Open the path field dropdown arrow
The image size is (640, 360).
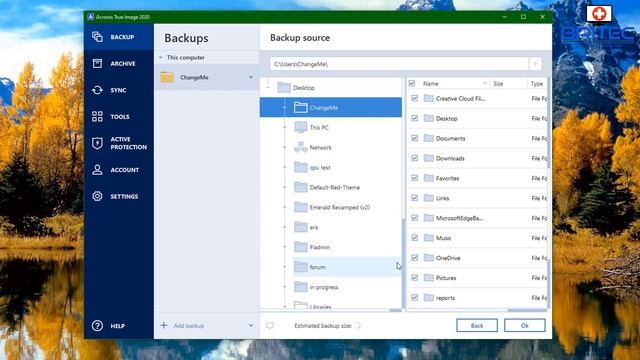pyautogui.click(x=536, y=64)
